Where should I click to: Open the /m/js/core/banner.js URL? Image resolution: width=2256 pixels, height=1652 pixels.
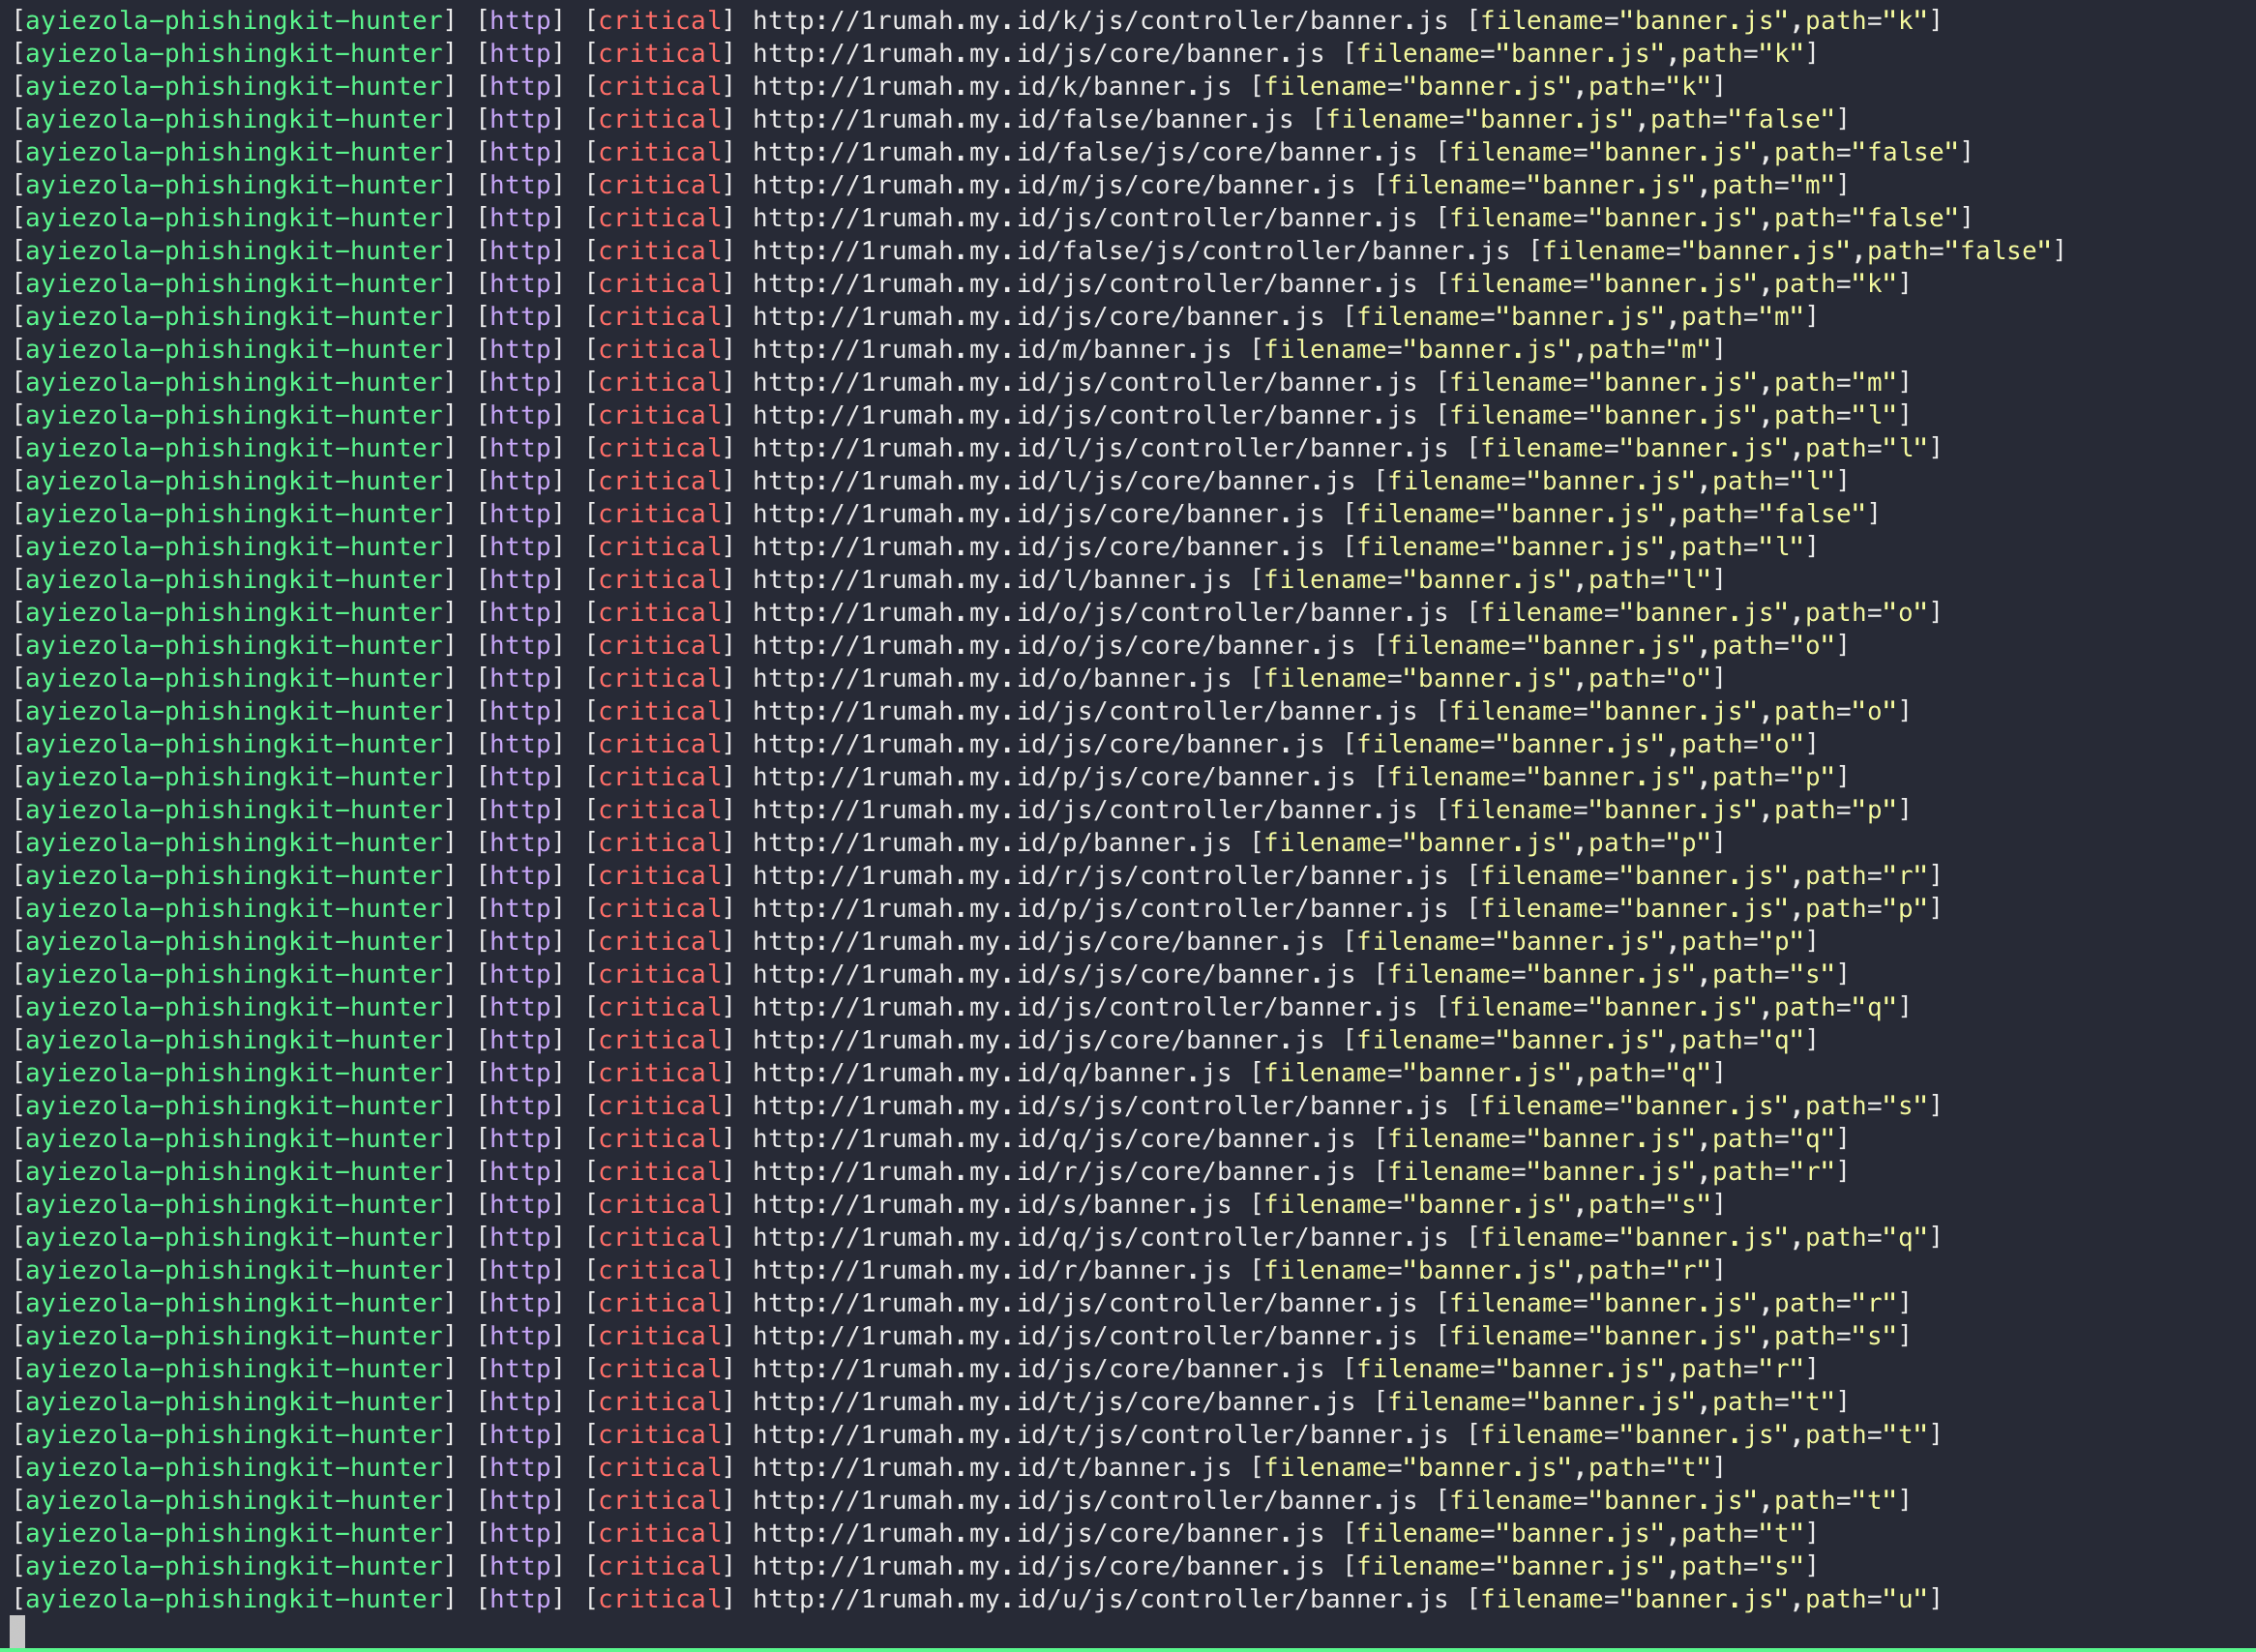click(x=1053, y=185)
